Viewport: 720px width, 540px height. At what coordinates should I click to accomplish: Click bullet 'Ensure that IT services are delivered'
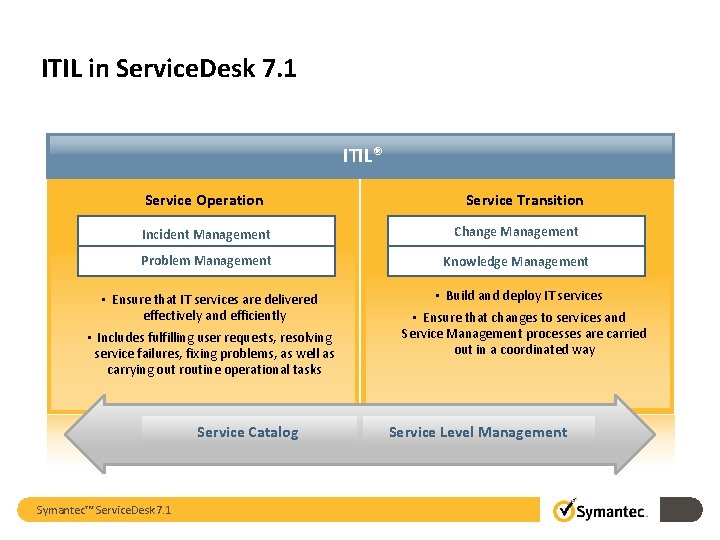tap(210, 308)
